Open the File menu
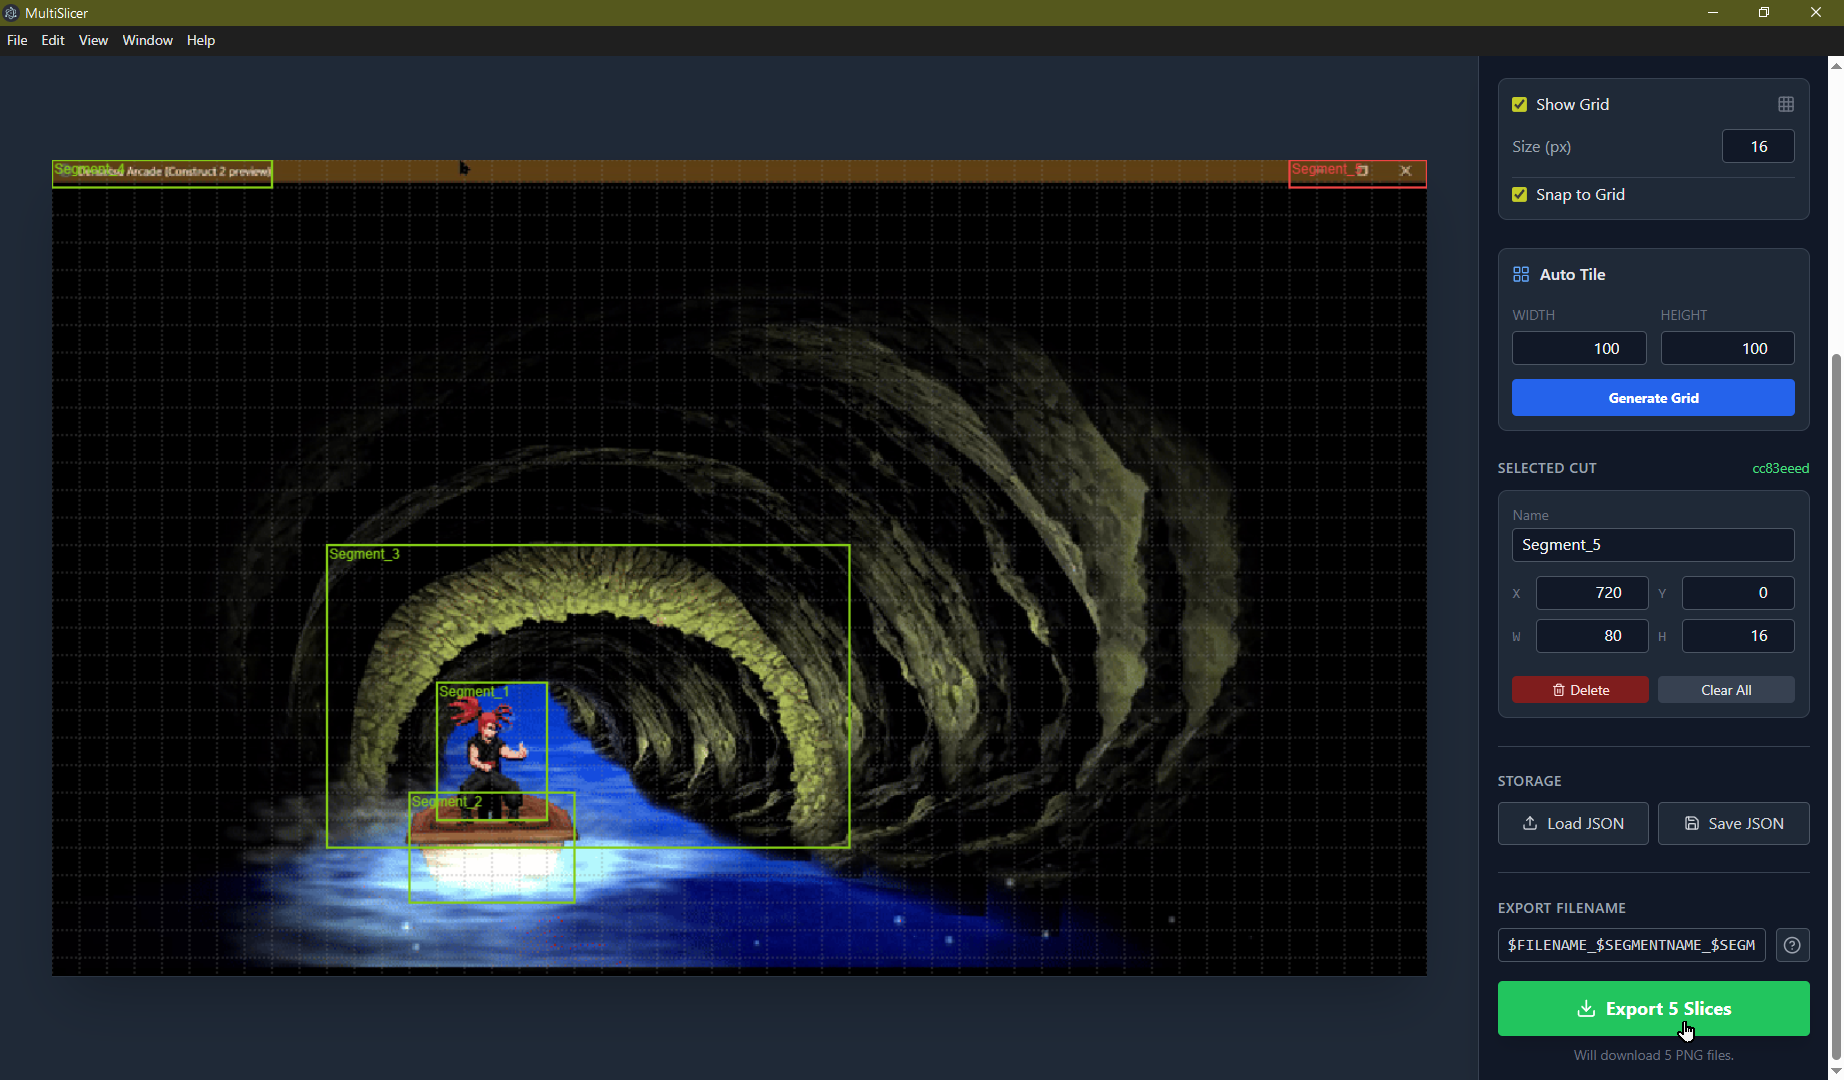1844x1080 pixels. click(17, 40)
